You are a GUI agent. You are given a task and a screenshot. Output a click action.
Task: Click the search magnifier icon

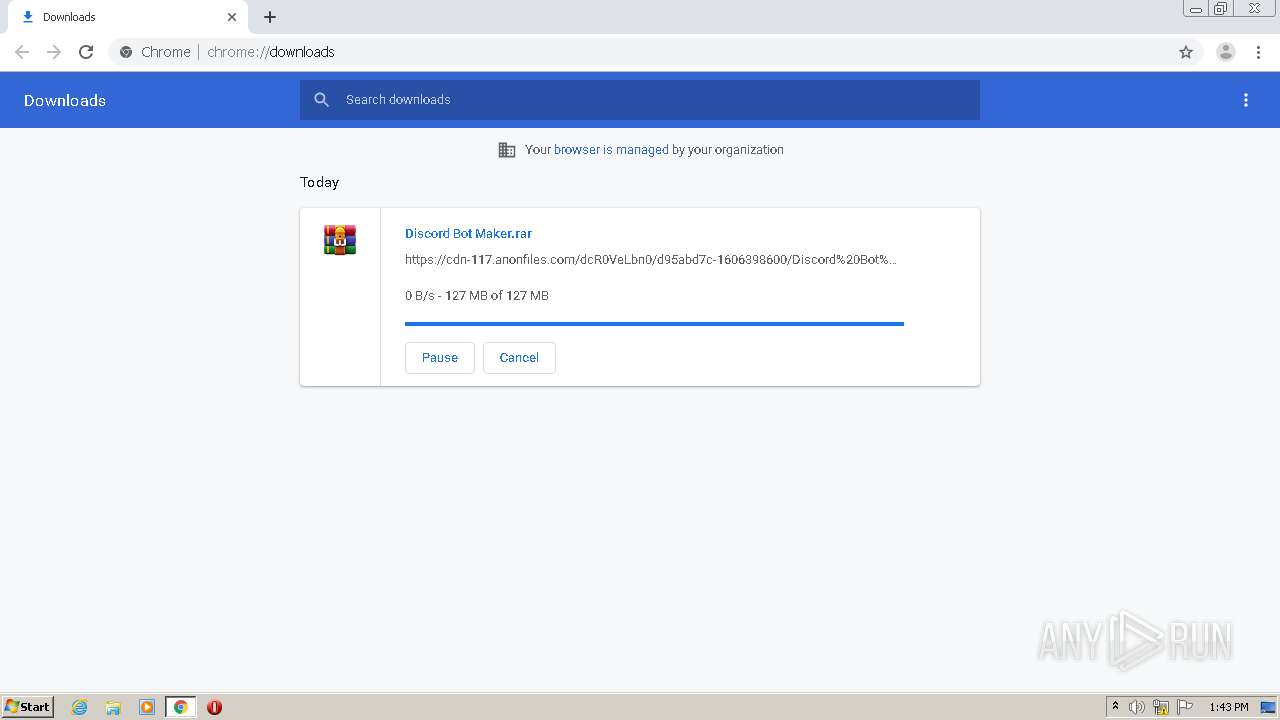(x=322, y=100)
